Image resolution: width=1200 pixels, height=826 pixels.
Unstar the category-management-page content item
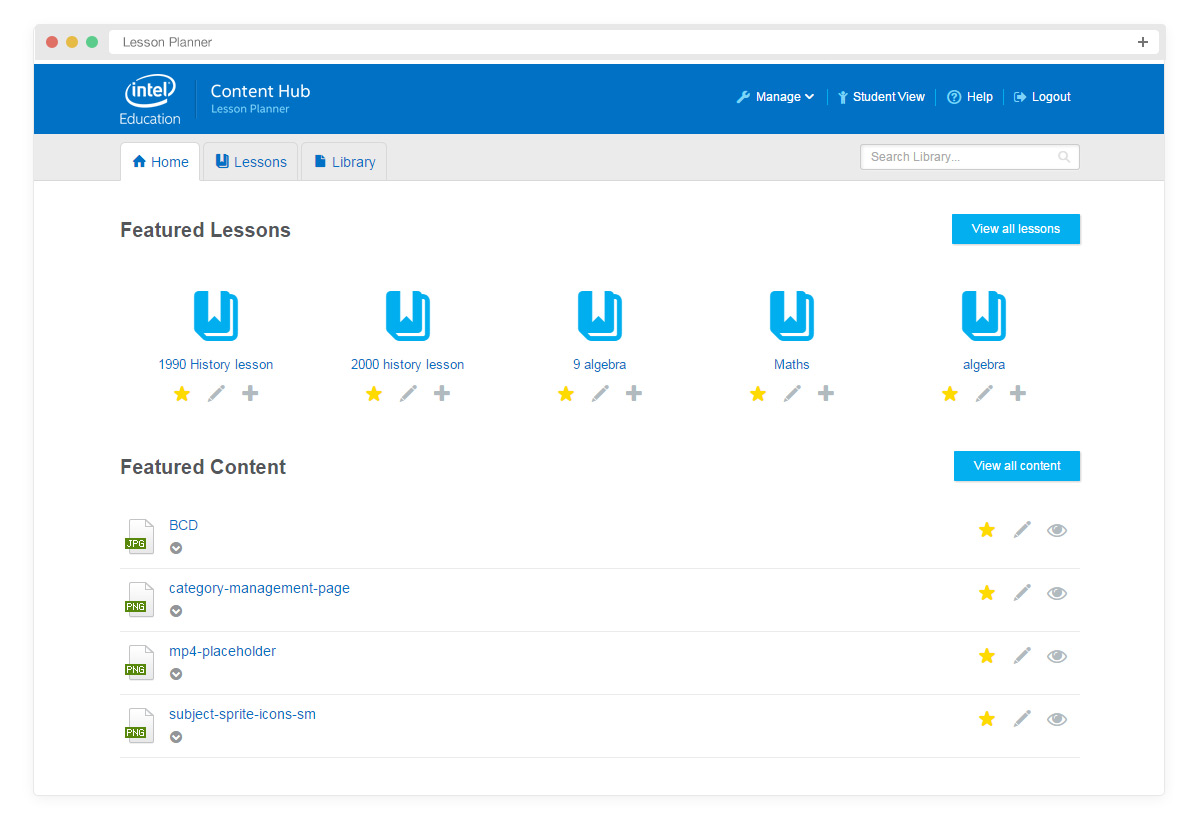987,592
